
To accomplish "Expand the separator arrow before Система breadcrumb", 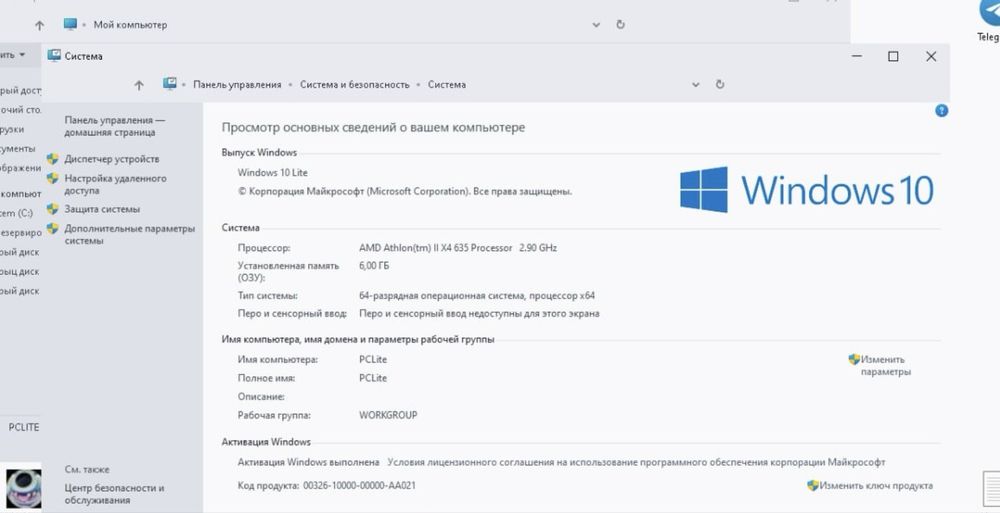I will (x=418, y=84).
